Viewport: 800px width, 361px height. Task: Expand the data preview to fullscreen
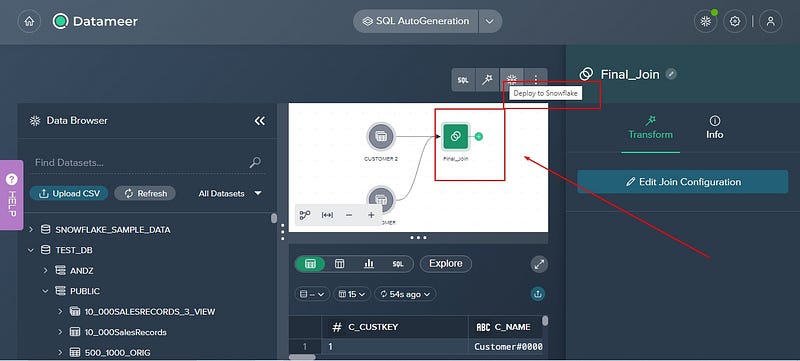539,264
